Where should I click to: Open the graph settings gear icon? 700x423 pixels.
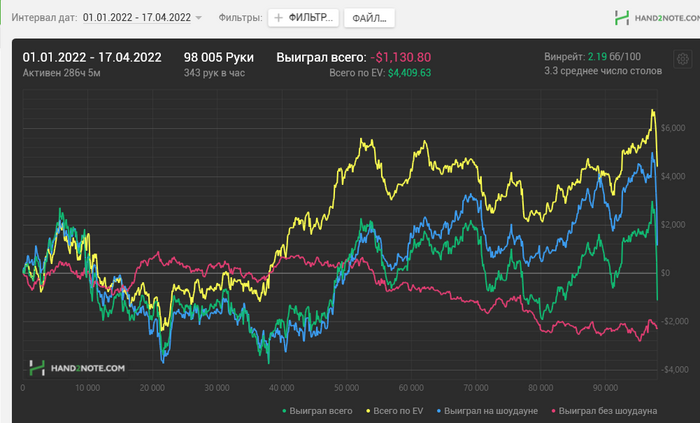(682, 59)
